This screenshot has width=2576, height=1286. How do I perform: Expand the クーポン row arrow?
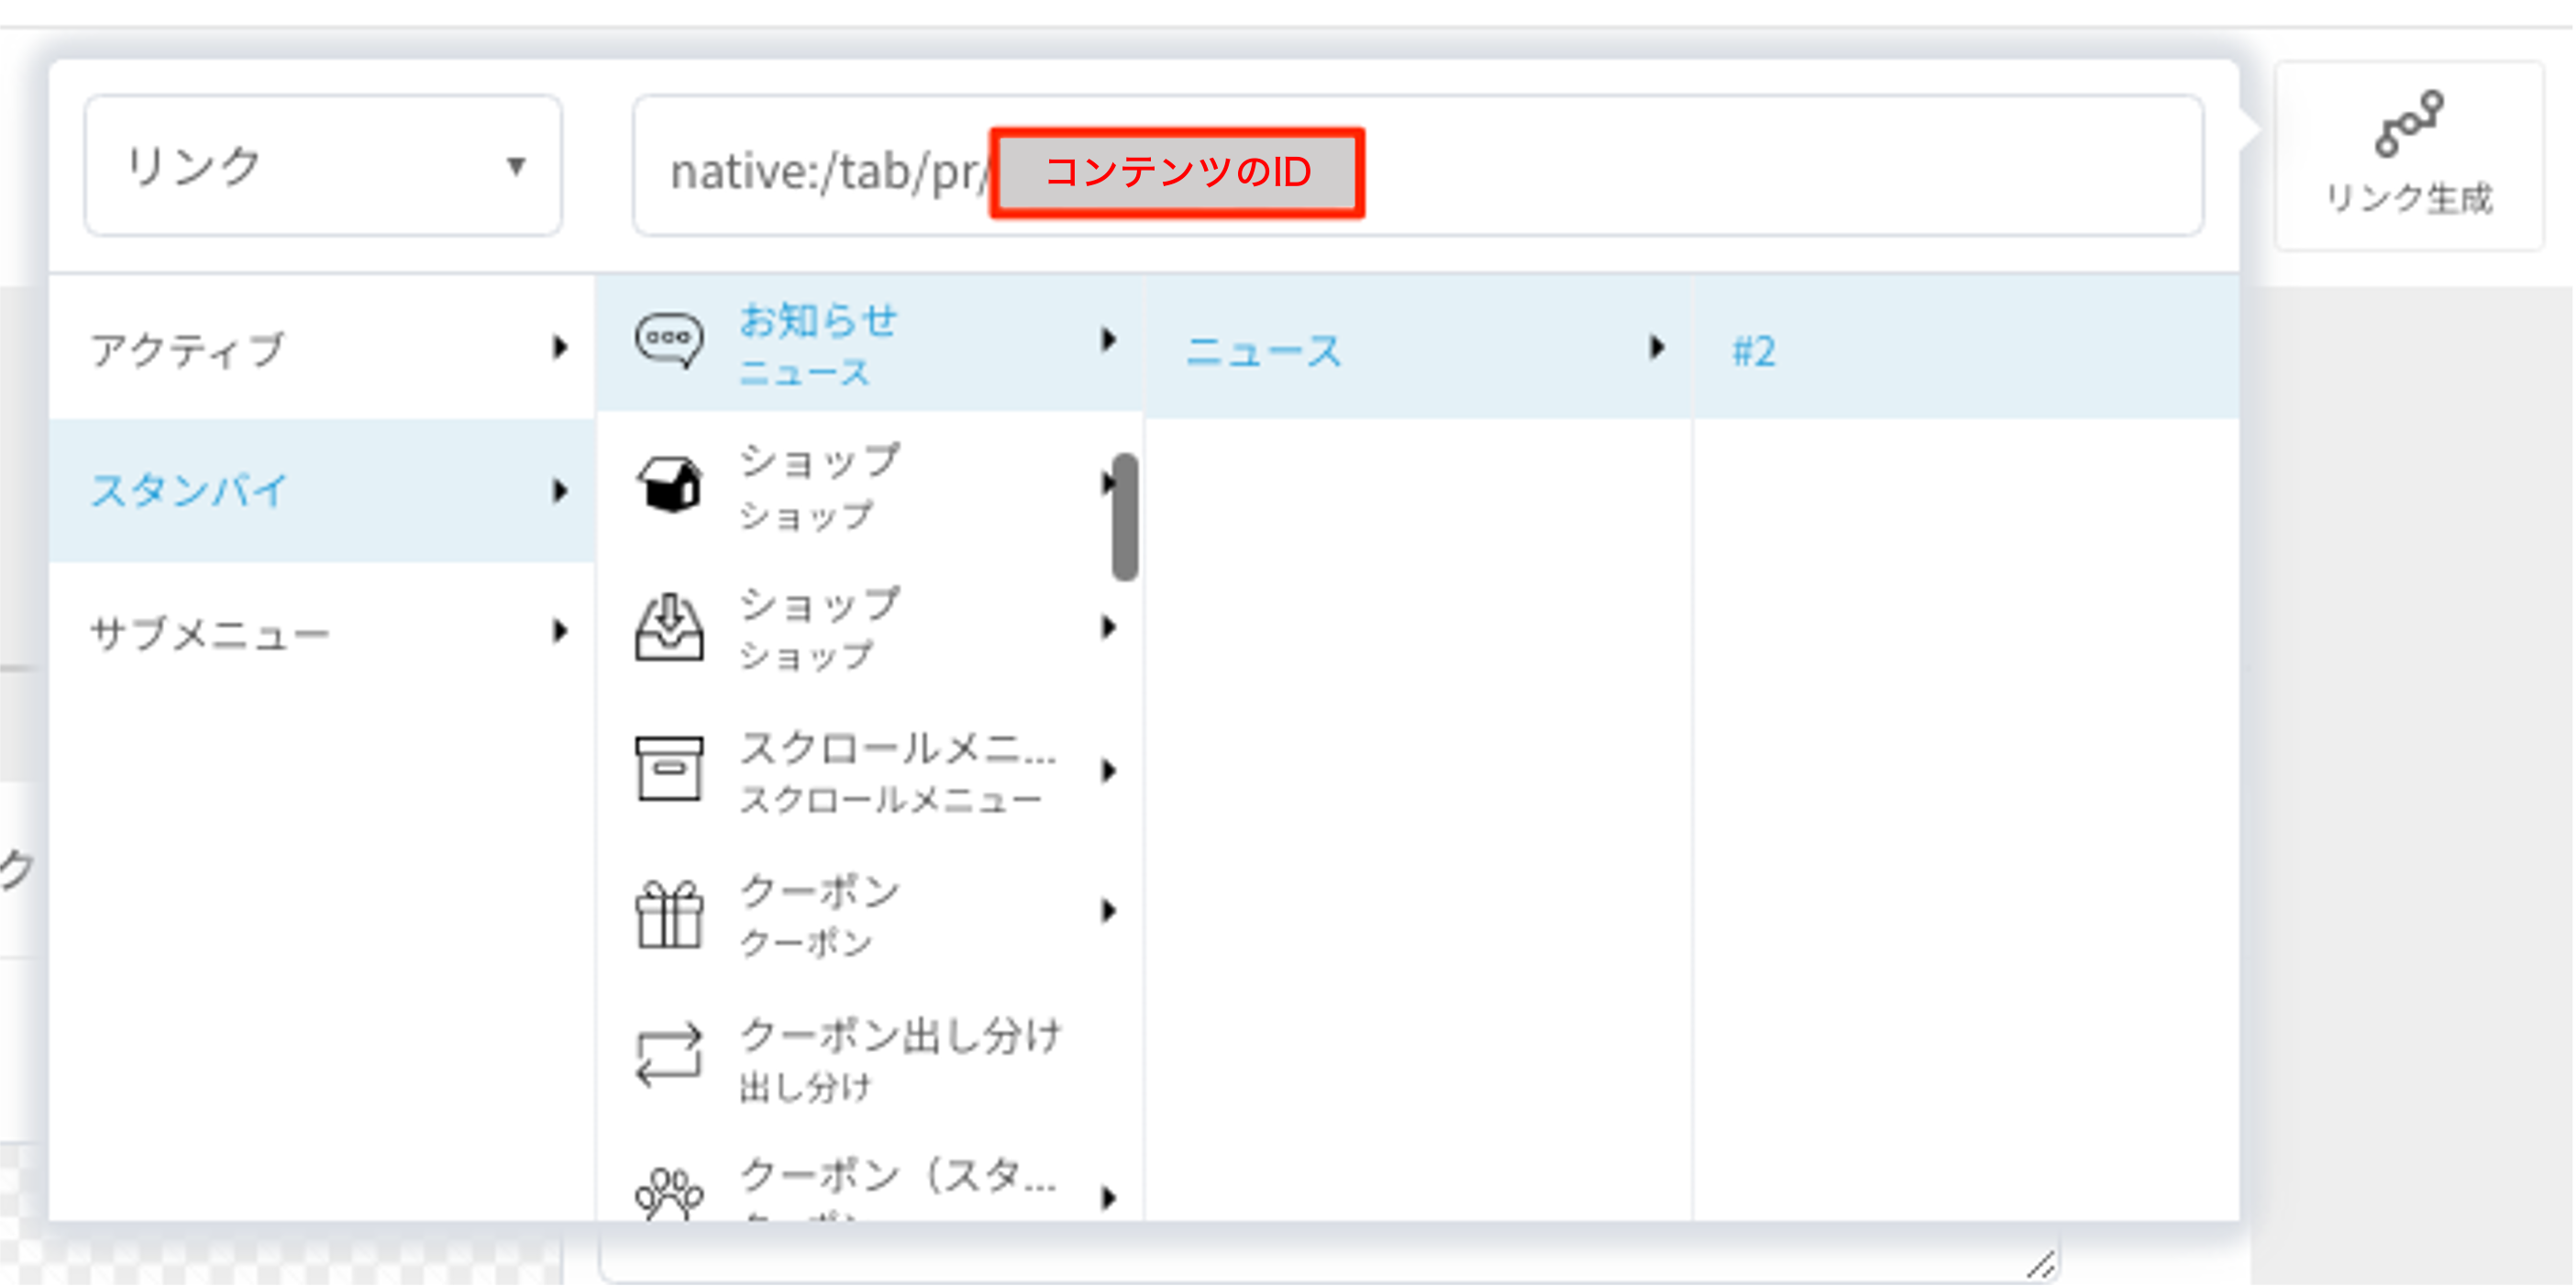1108,911
